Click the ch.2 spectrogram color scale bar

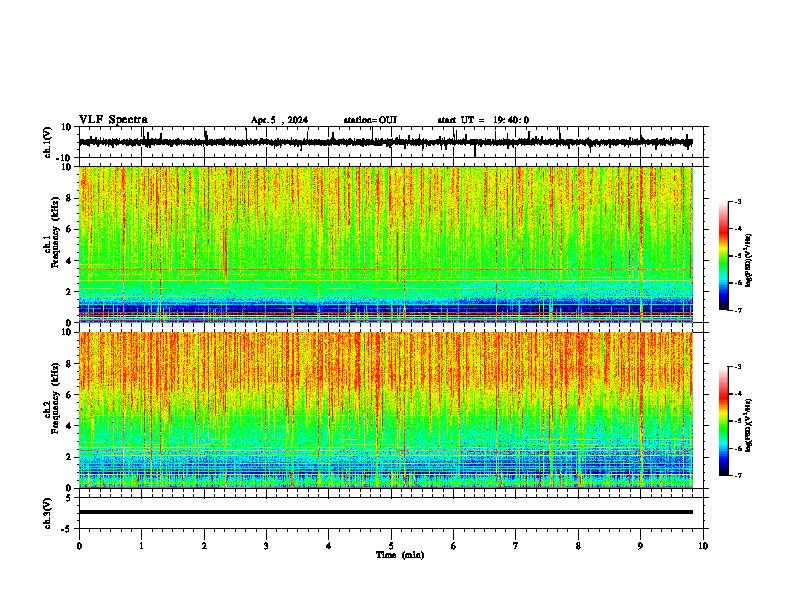click(x=723, y=421)
